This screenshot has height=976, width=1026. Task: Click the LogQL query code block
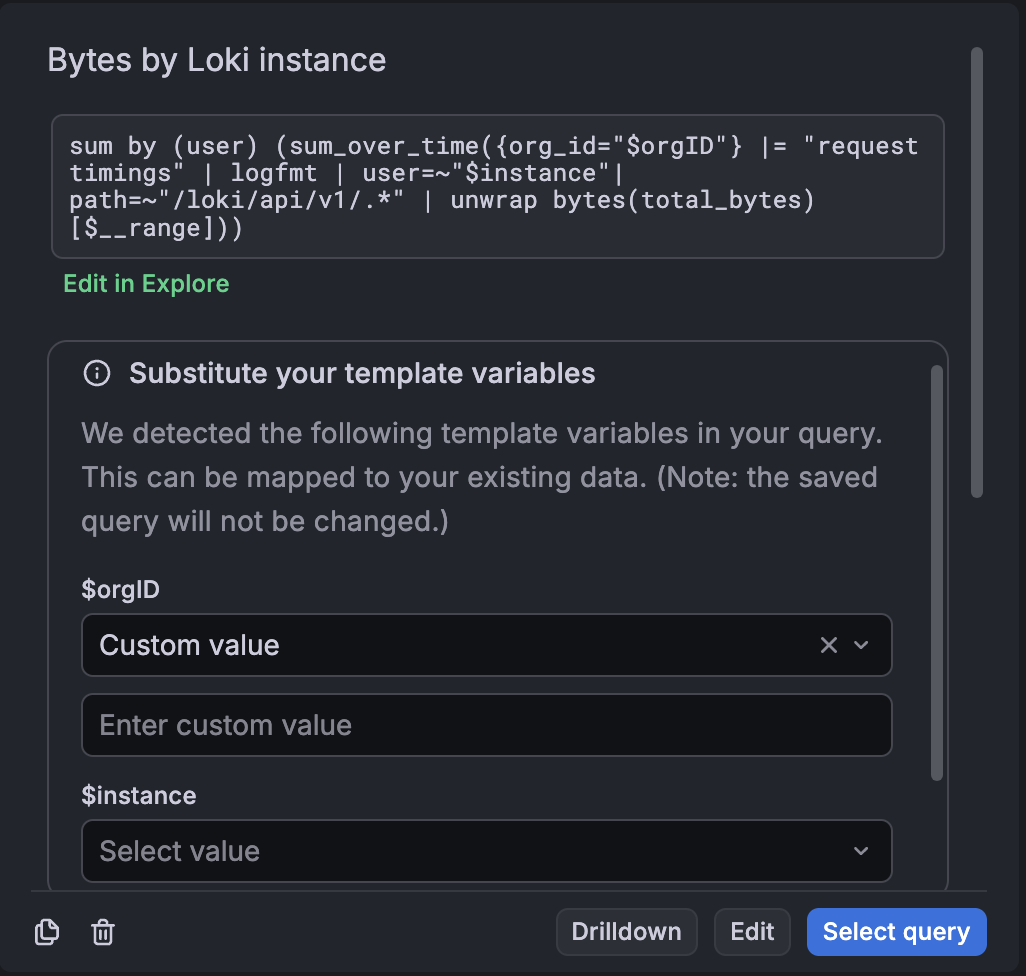497,186
